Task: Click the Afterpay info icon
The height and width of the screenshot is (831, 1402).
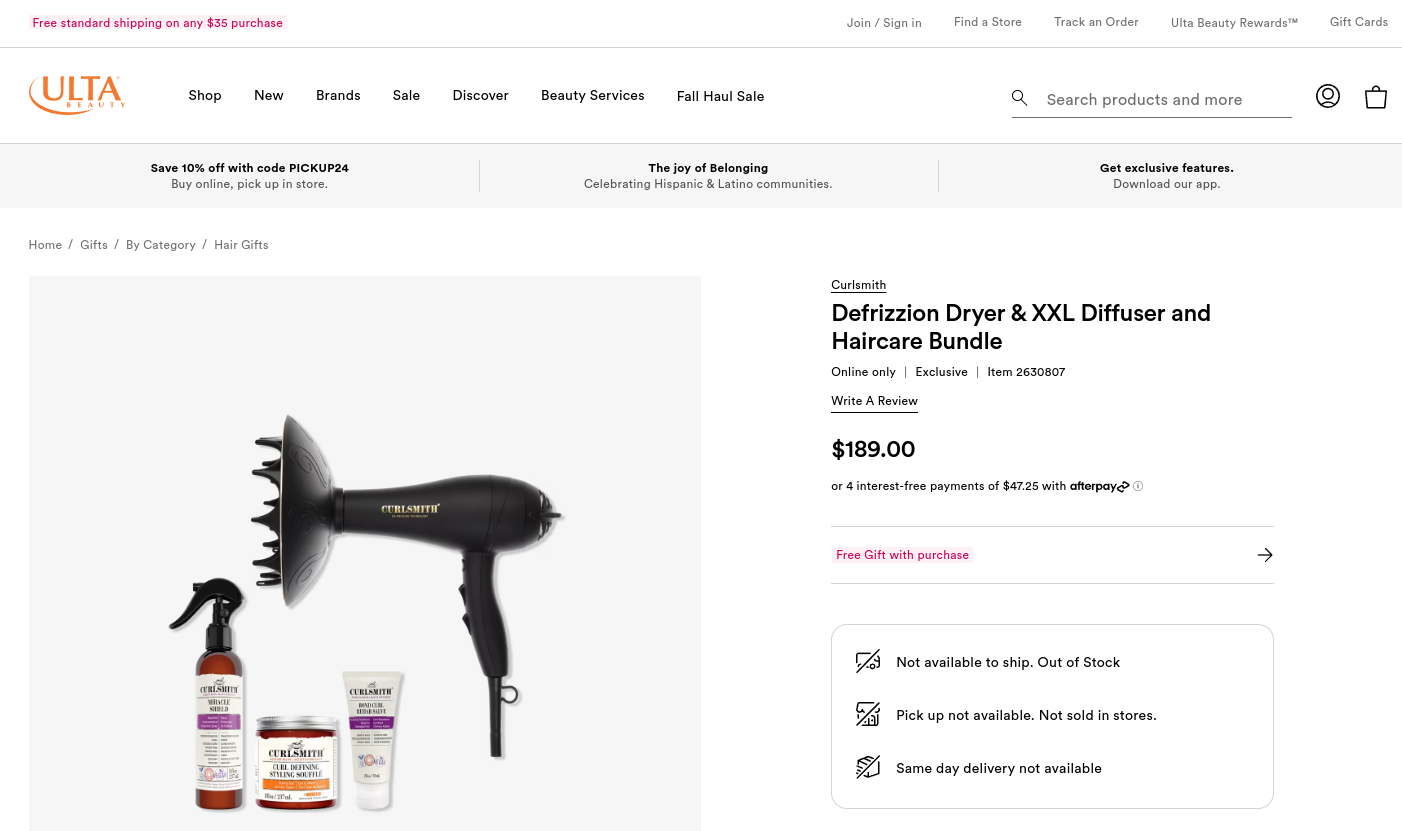Action: [x=1138, y=487]
